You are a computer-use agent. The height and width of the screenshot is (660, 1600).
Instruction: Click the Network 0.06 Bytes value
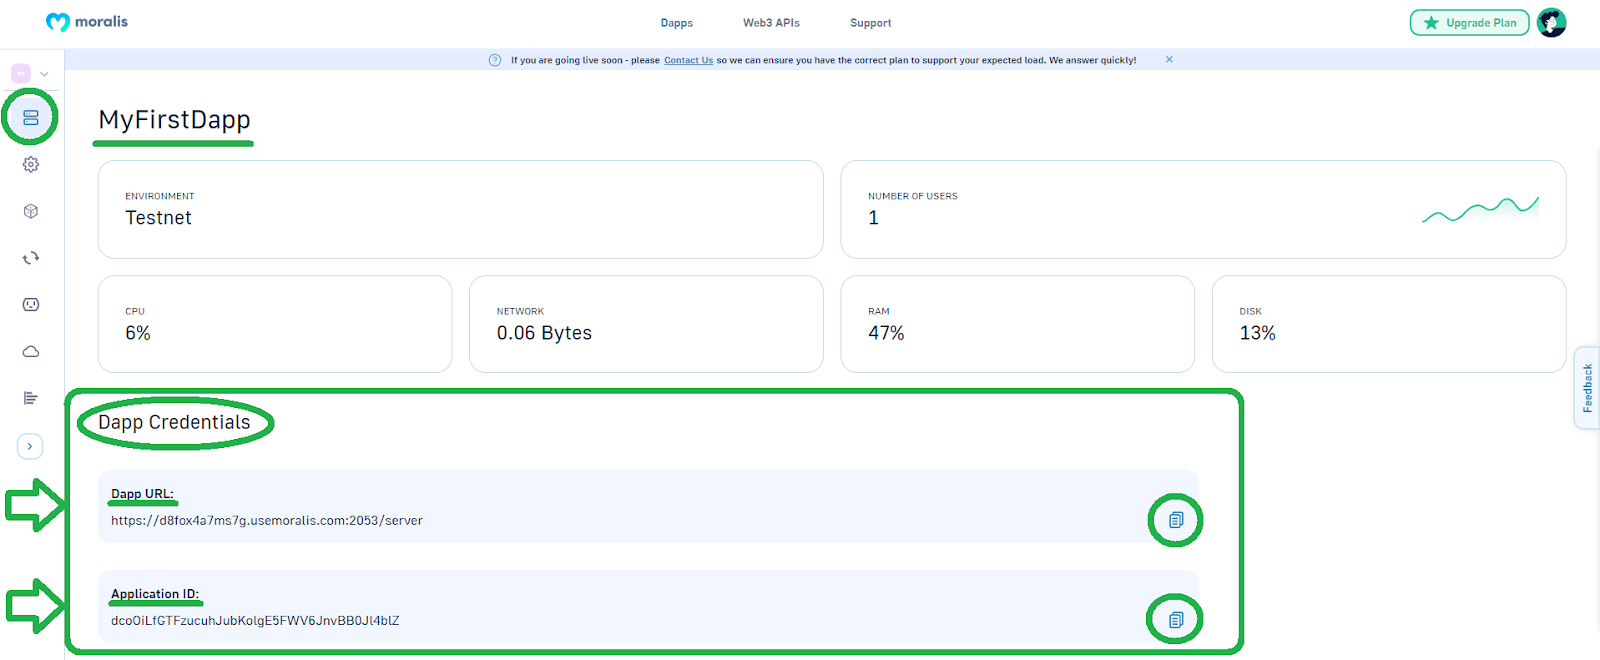tap(544, 333)
